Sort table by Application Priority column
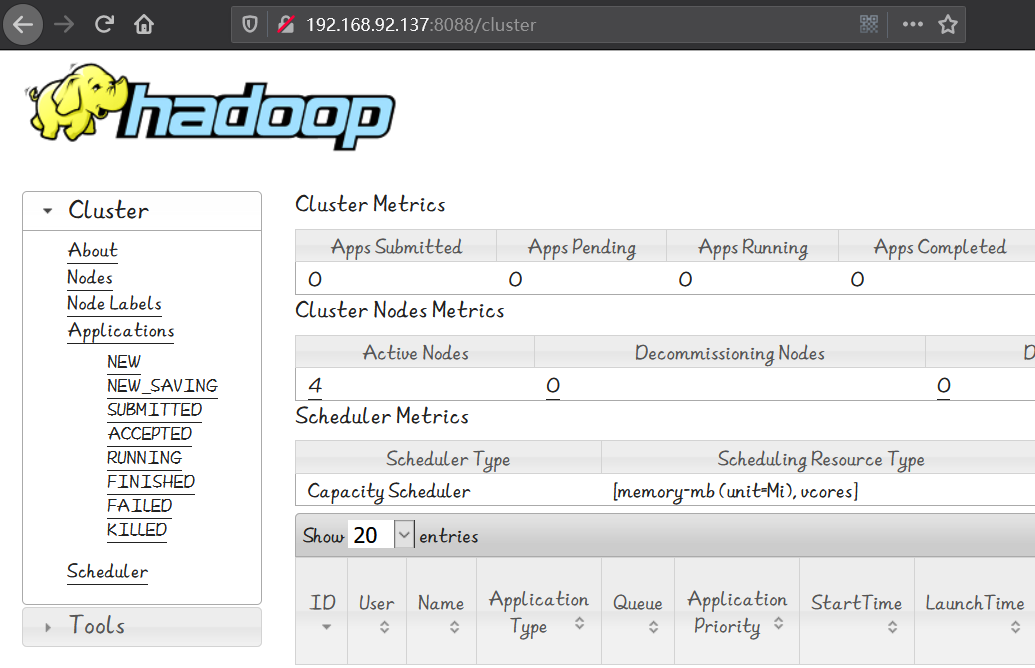1035x668 pixels. (737, 611)
